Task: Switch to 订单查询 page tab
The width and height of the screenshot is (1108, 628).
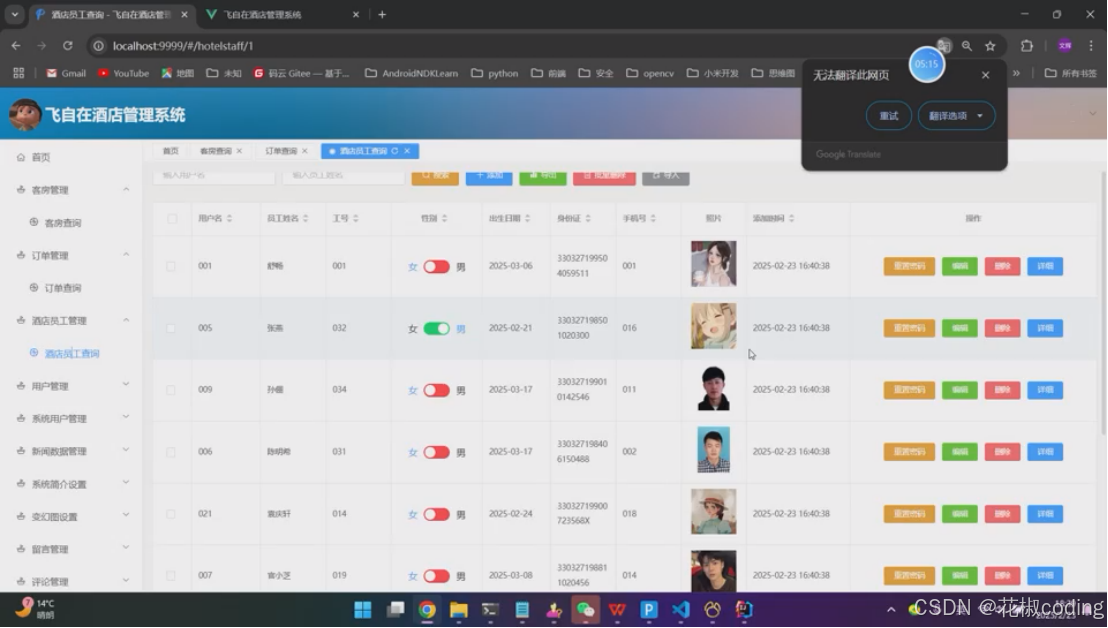Action: point(281,151)
